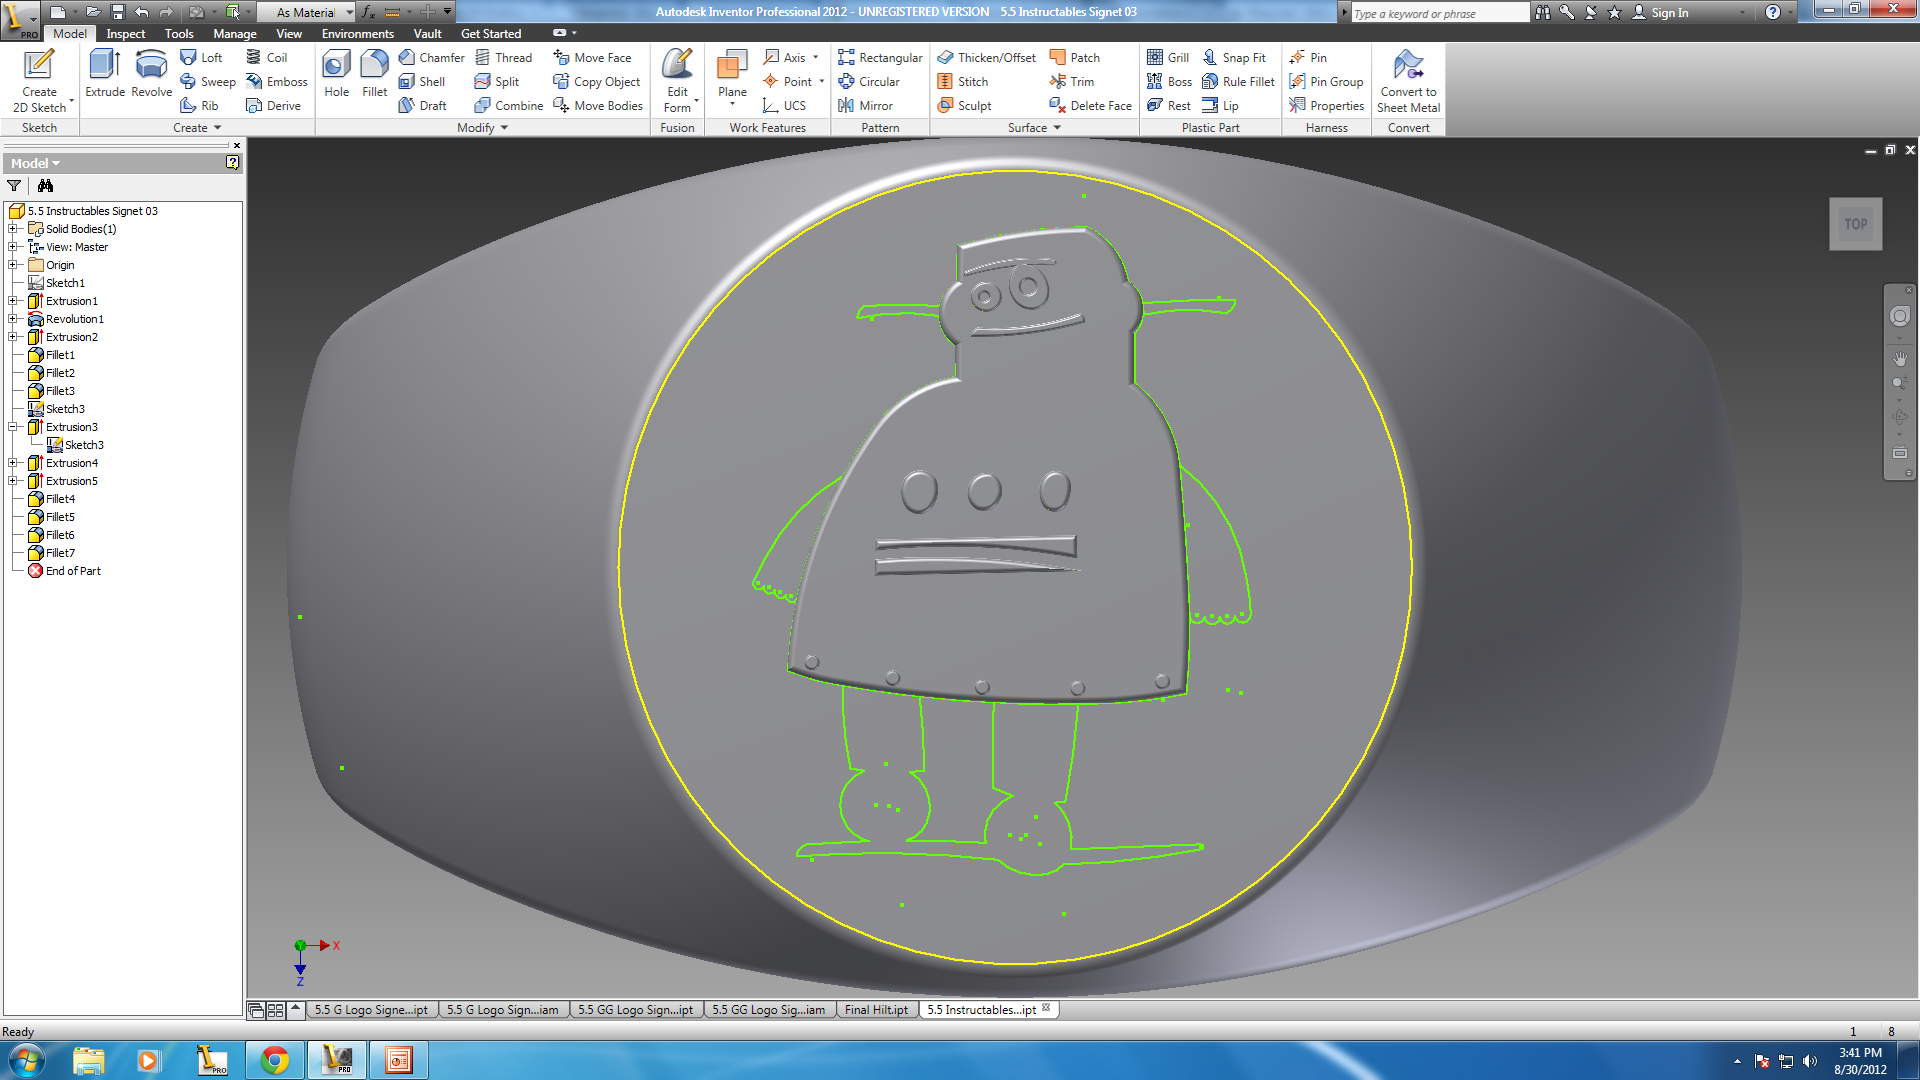Click the TOP face of ViewCube
The image size is (1920, 1080).
(1855, 224)
